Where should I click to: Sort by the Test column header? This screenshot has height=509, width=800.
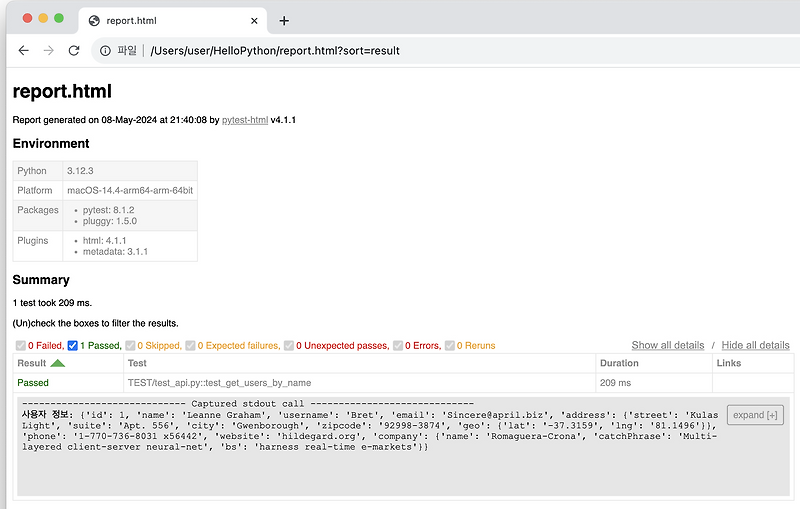[x=359, y=363]
